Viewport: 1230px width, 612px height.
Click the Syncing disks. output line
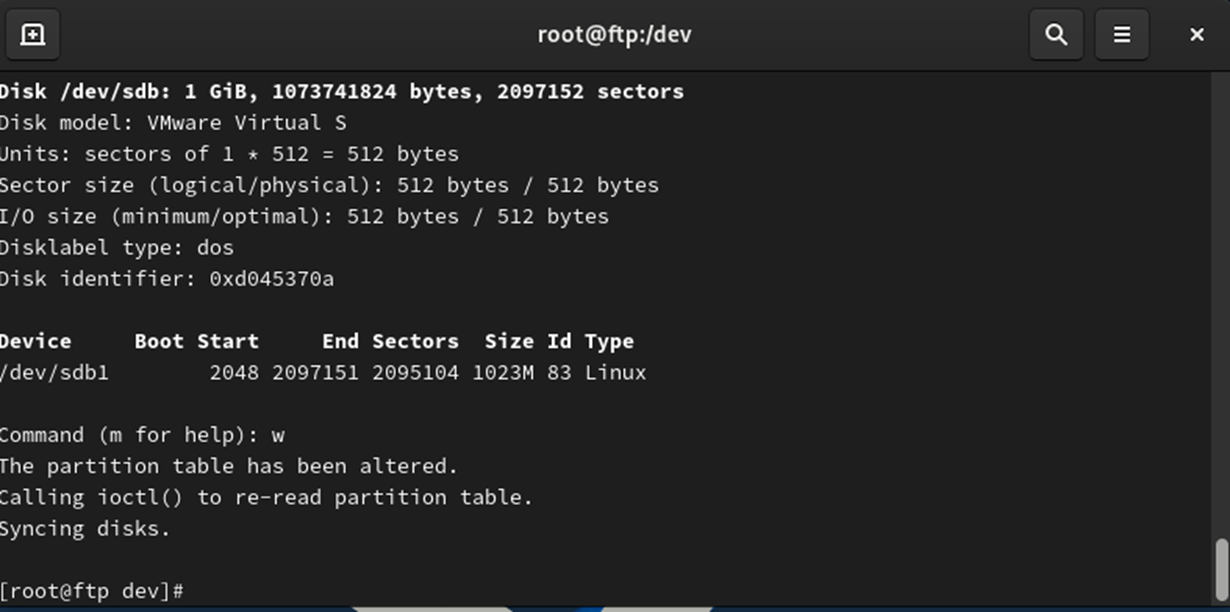pyautogui.click(x=85, y=529)
